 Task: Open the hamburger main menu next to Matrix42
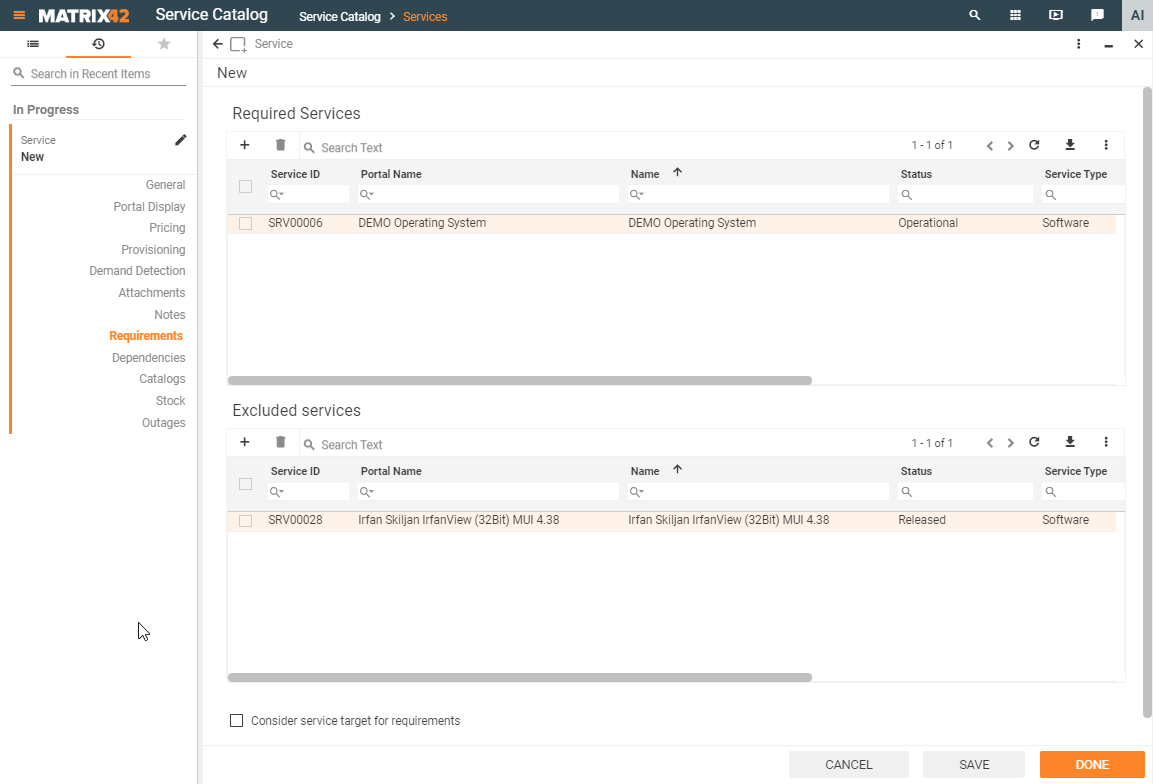point(19,15)
